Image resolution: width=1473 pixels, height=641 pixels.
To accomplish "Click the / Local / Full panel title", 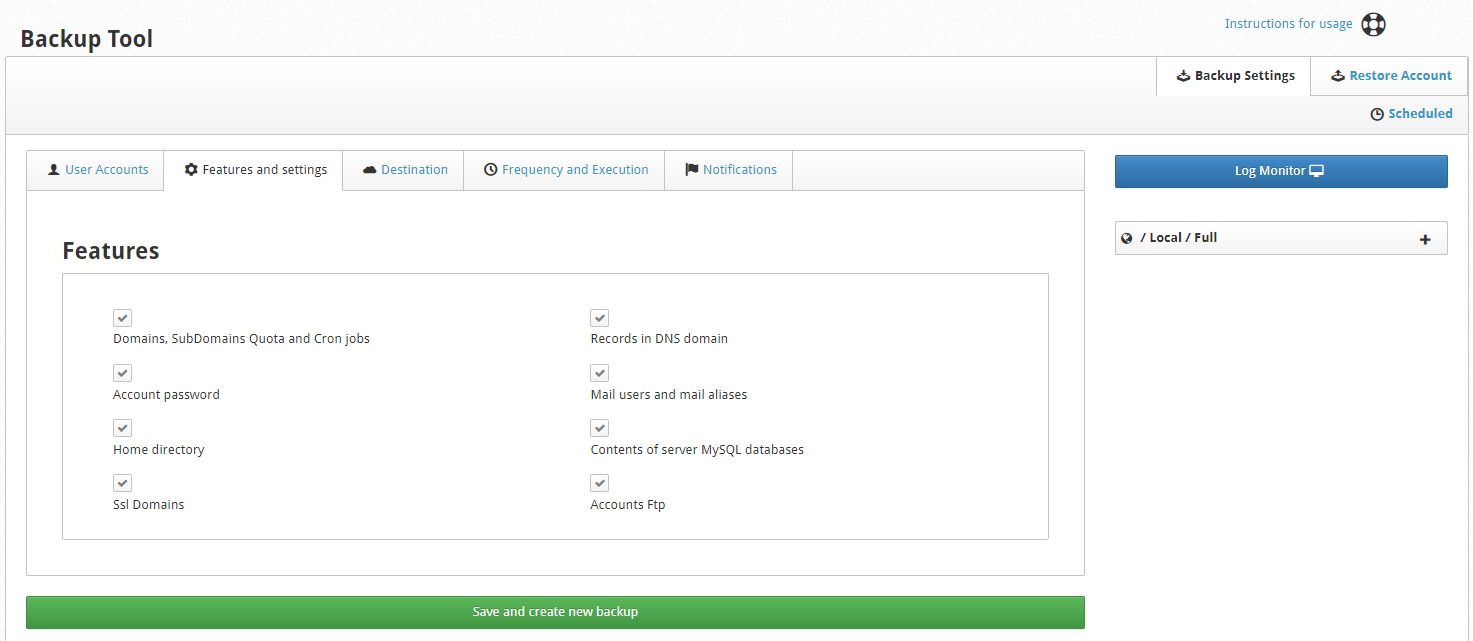I will click(1178, 238).
